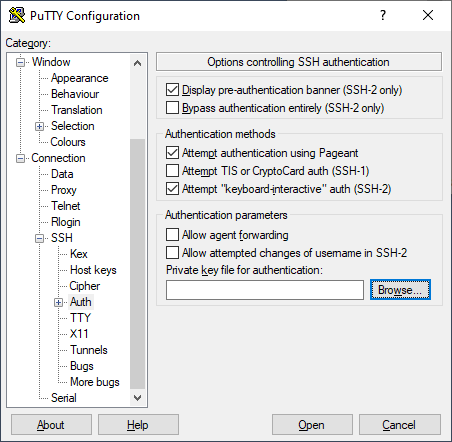
Task: Enable Bypass authentication entirely checkbox
Action: click(x=172, y=108)
